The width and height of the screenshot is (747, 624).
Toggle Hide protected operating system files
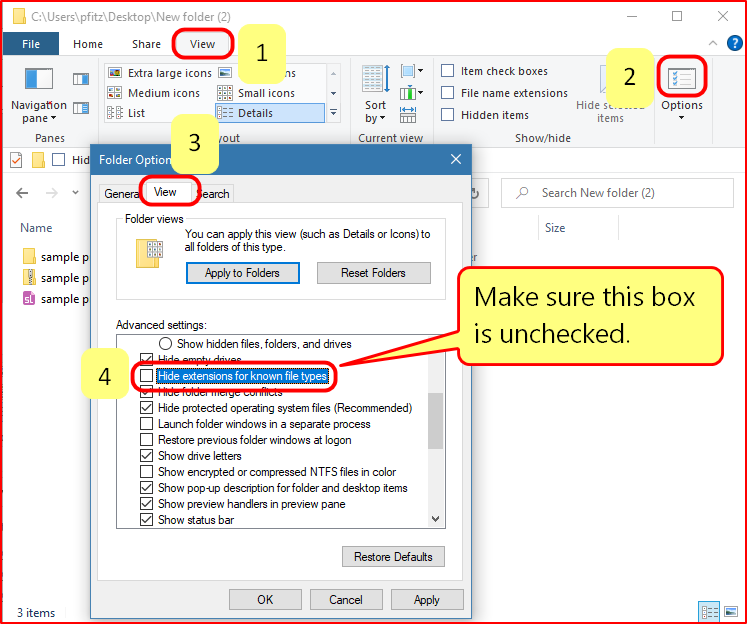tap(146, 408)
